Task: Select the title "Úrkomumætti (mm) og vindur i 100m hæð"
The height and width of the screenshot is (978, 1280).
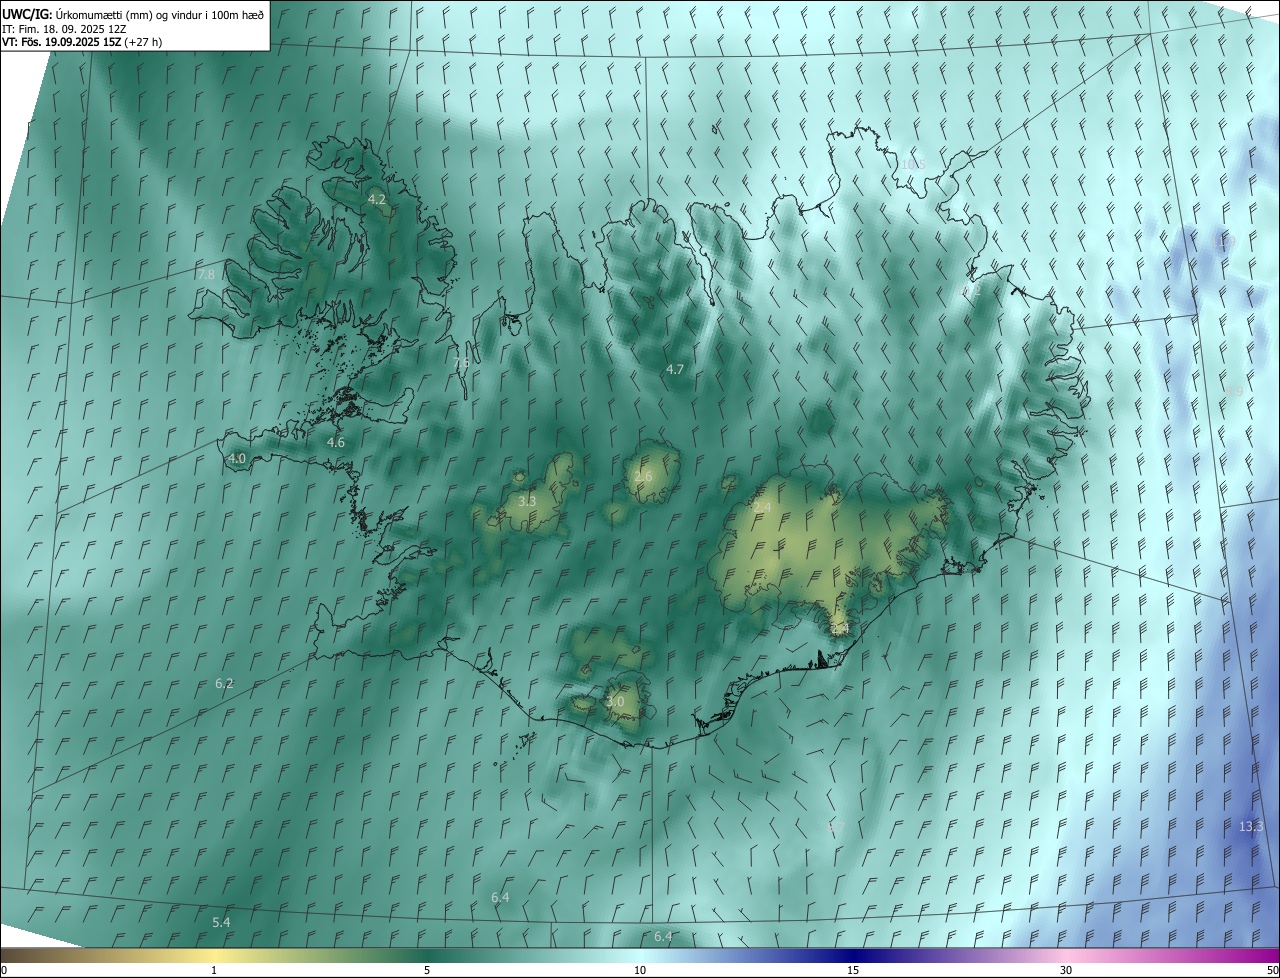Action: [x=160, y=13]
